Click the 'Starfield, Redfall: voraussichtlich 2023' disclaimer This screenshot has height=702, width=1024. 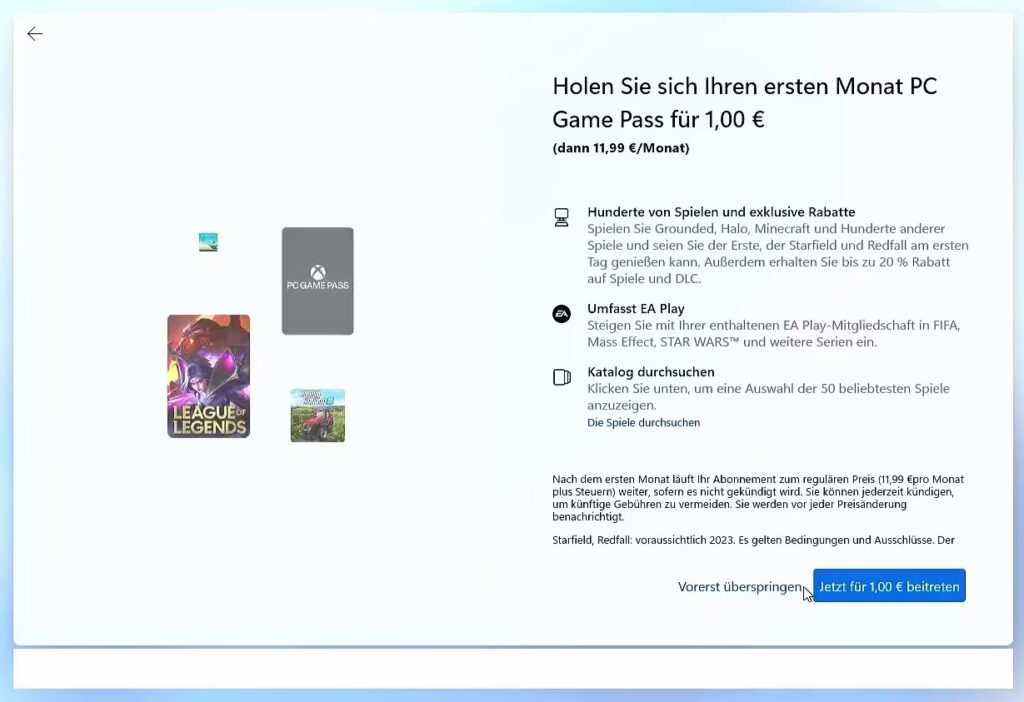coord(753,540)
